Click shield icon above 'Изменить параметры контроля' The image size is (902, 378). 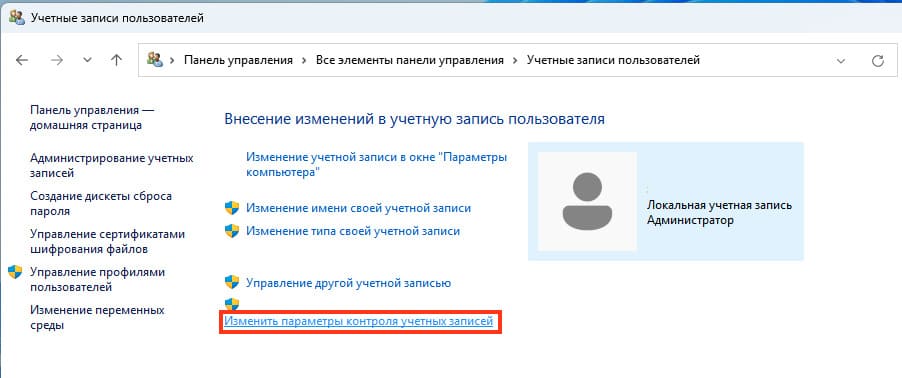point(232,304)
